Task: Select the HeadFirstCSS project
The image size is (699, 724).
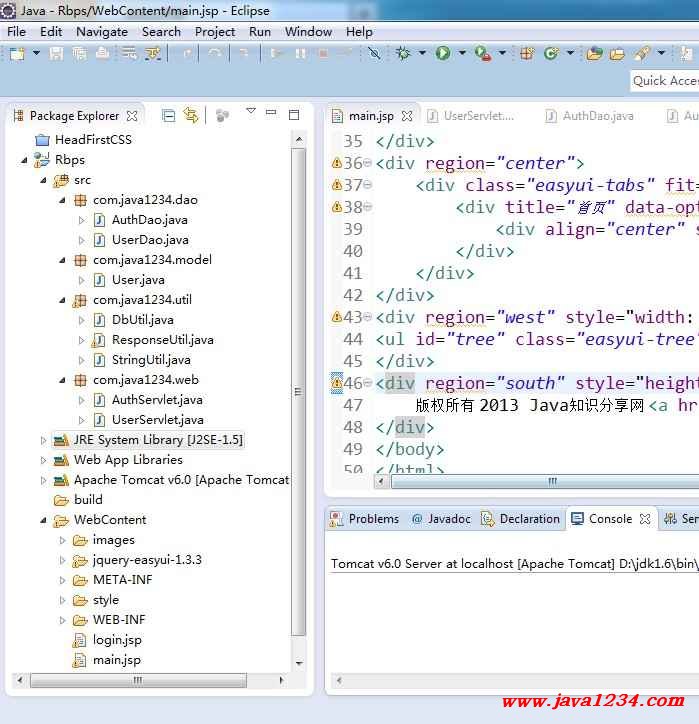Action: 93,140
